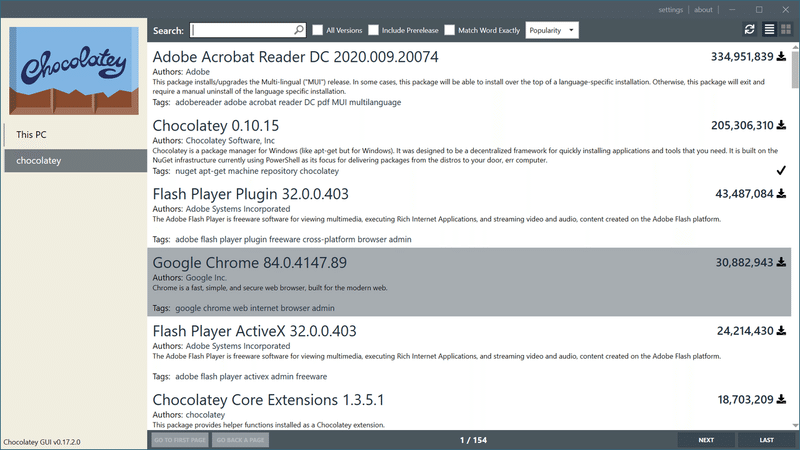Viewport: 800px width, 450px height.
Task: Open Flash Player ActiveX 32.0.0.403 package
Action: coord(255,331)
